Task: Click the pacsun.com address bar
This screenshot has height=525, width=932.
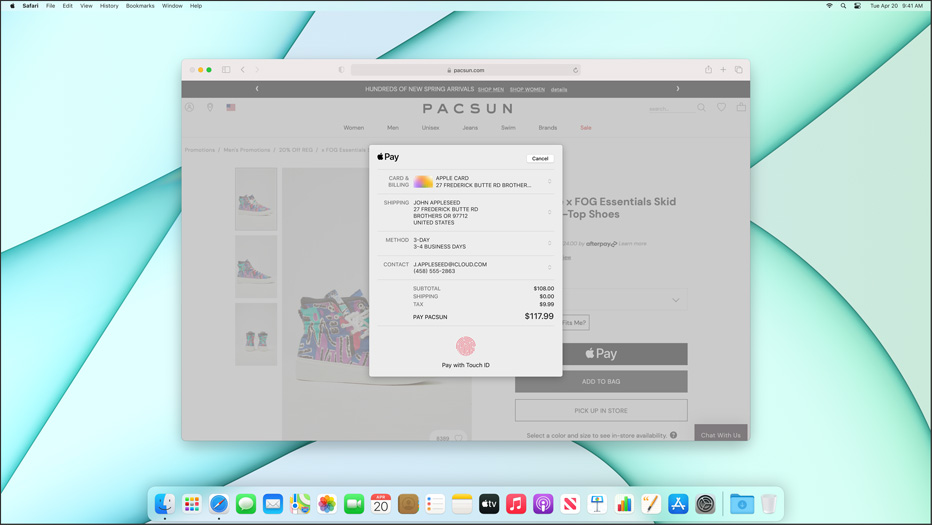Action: (465, 70)
